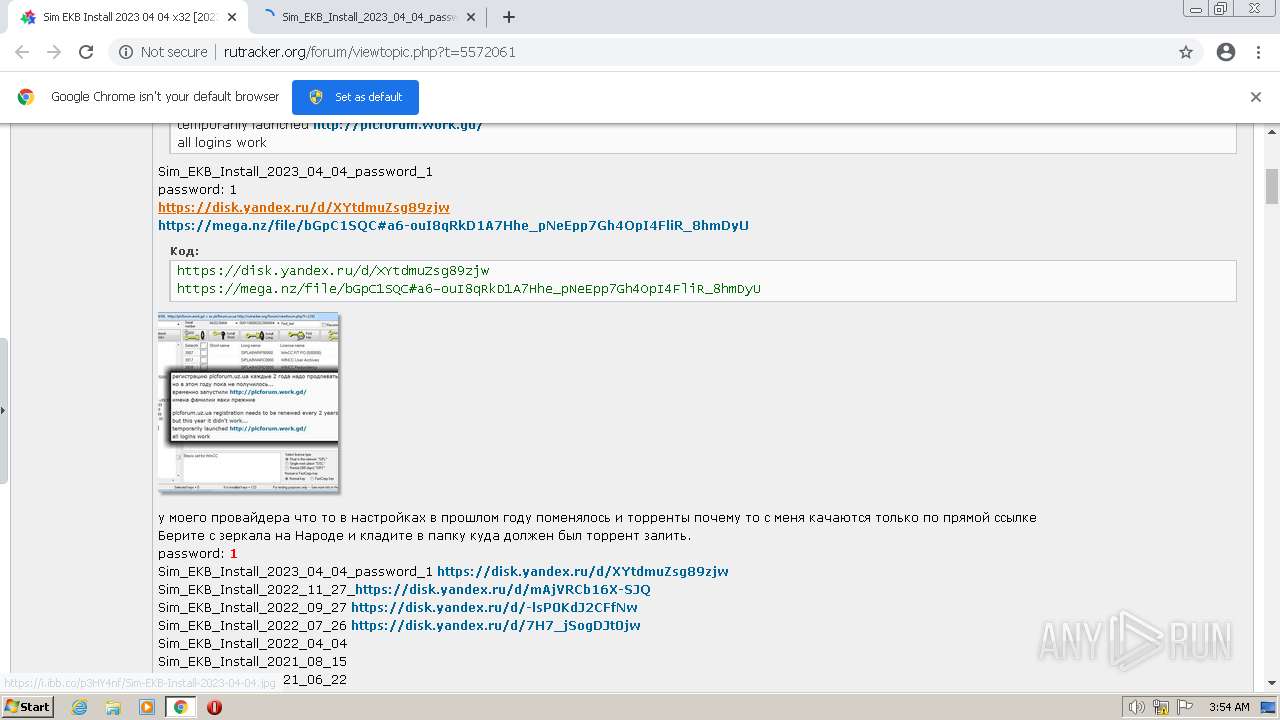Image resolution: width=1280 pixels, height=720 pixels.
Task: Open the clock showing 3:54 AM
Action: tap(1229, 707)
